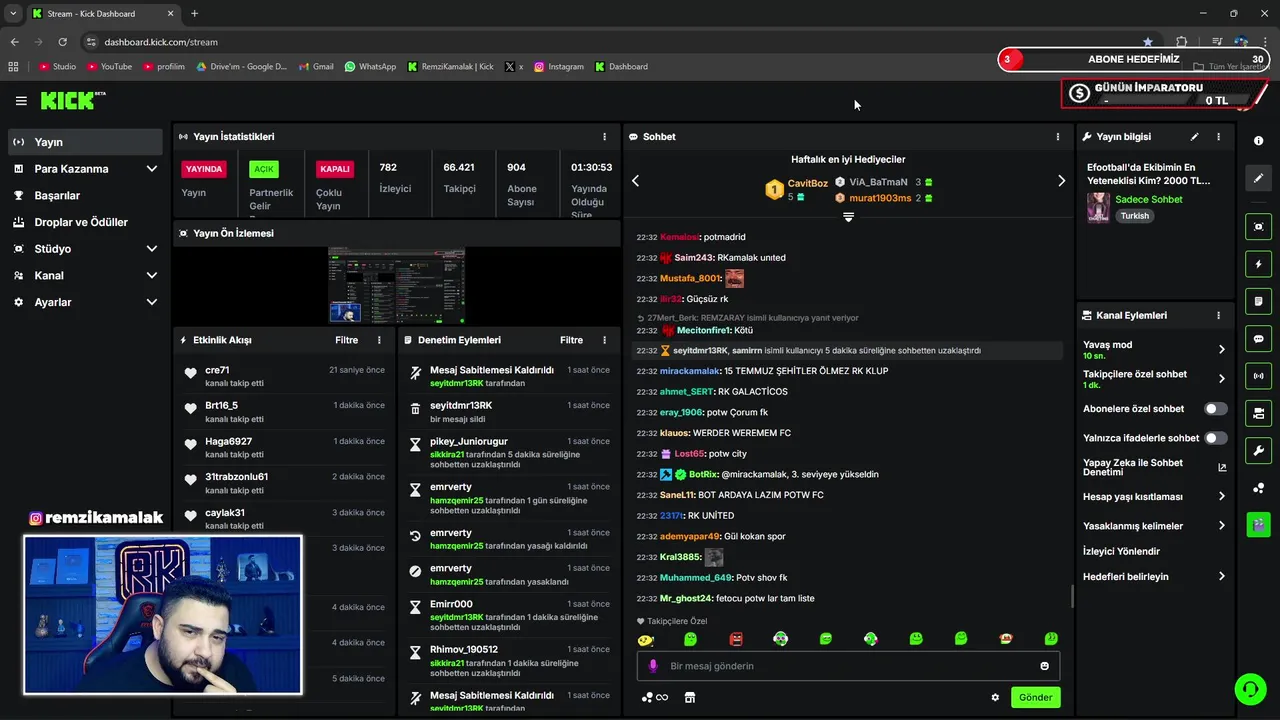
Task: Click Sadece Sohbet category link
Action: 1148,200
